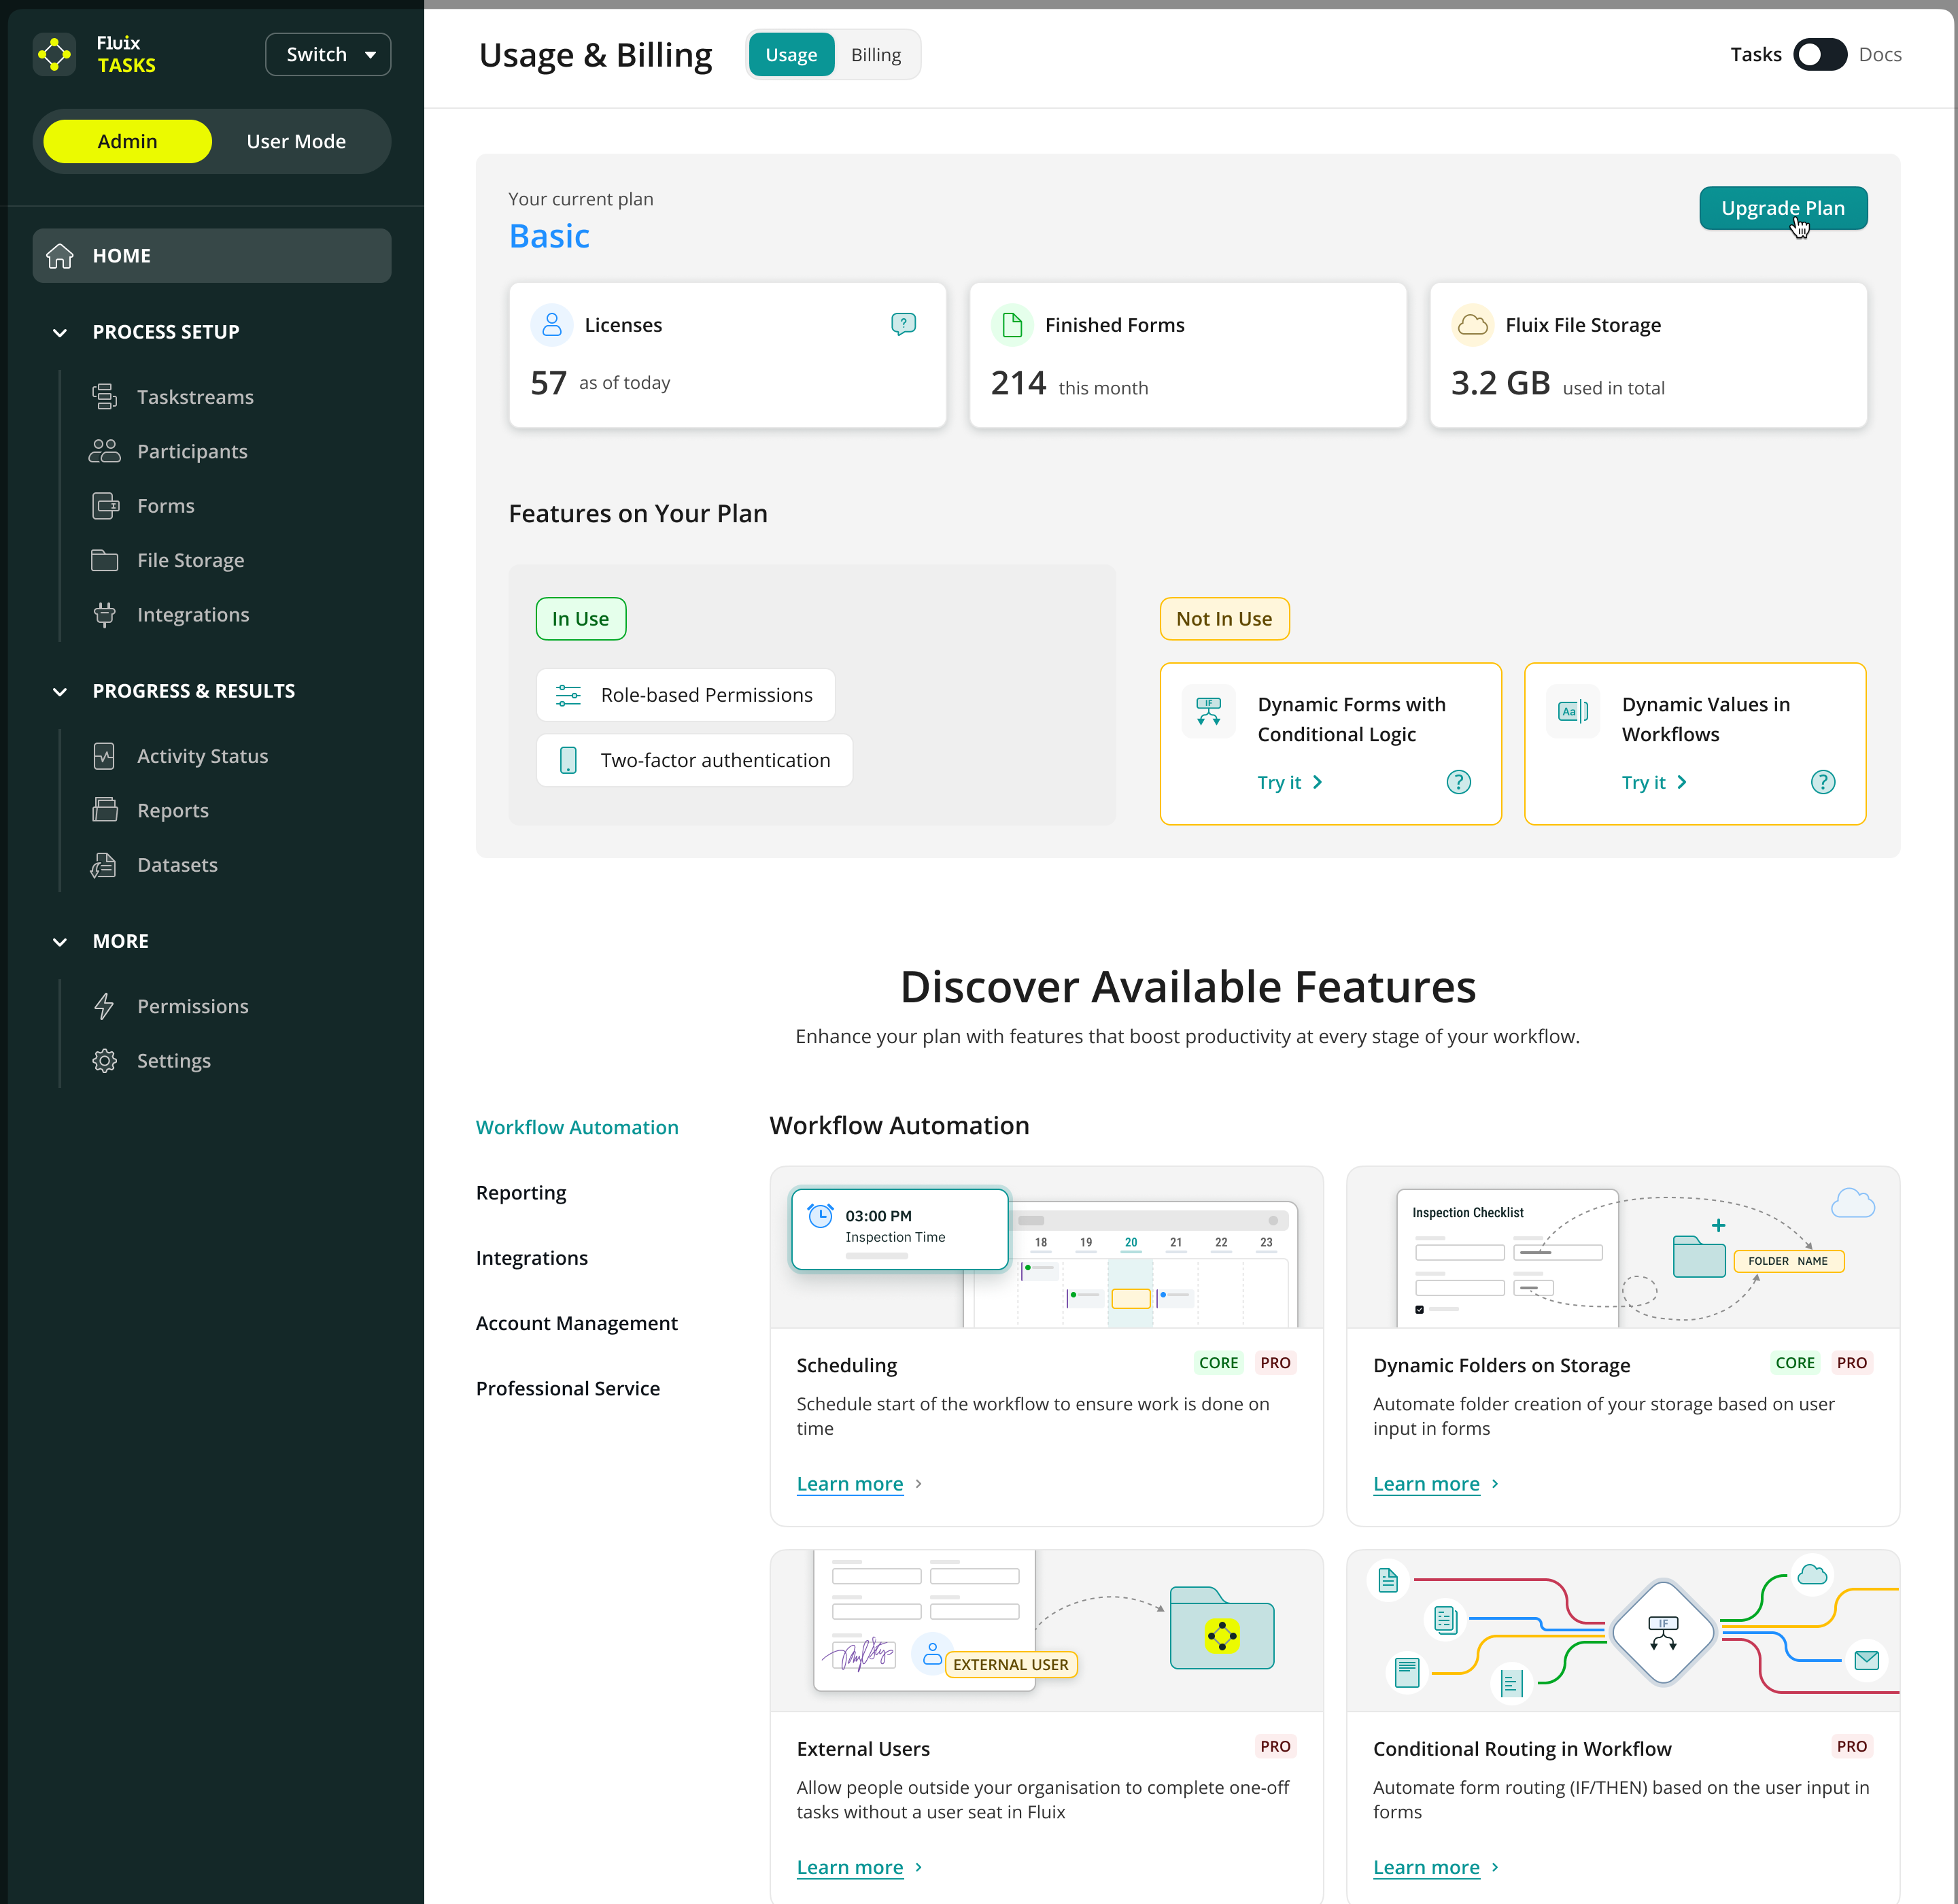This screenshot has height=1904, width=1958.
Task: Collapse the Process Setup section
Action: pos(60,332)
